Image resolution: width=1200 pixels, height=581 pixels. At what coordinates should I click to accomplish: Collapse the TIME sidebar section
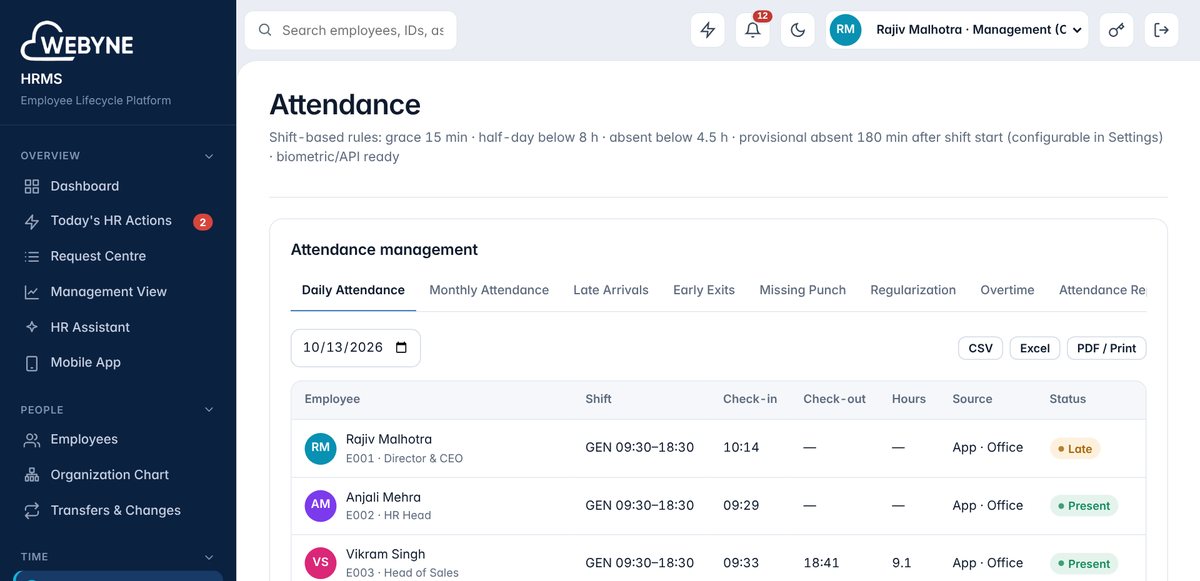(209, 557)
